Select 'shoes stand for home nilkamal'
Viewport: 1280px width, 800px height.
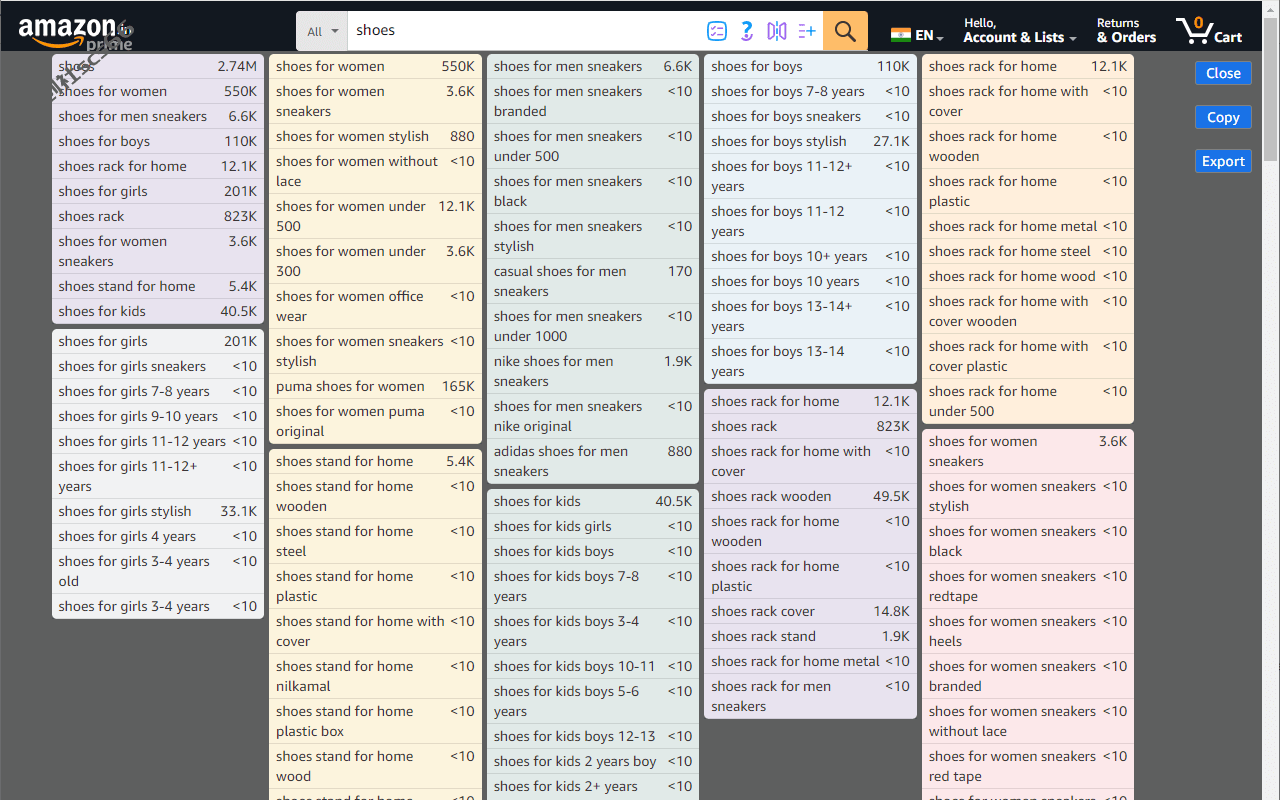tap(375, 676)
